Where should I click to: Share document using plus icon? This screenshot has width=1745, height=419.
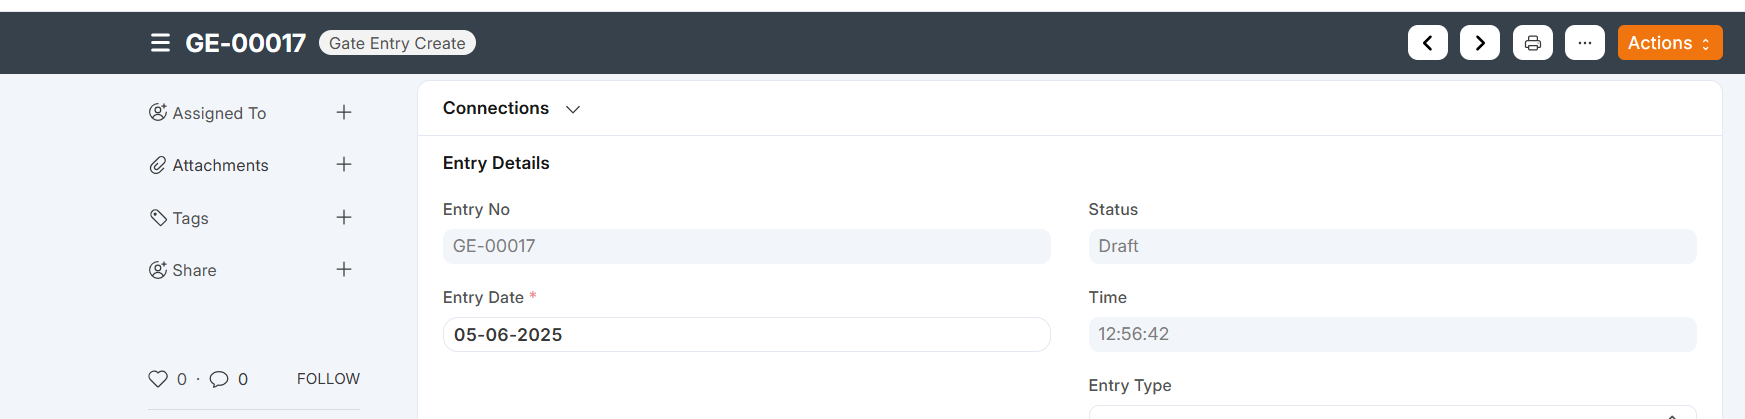point(344,270)
